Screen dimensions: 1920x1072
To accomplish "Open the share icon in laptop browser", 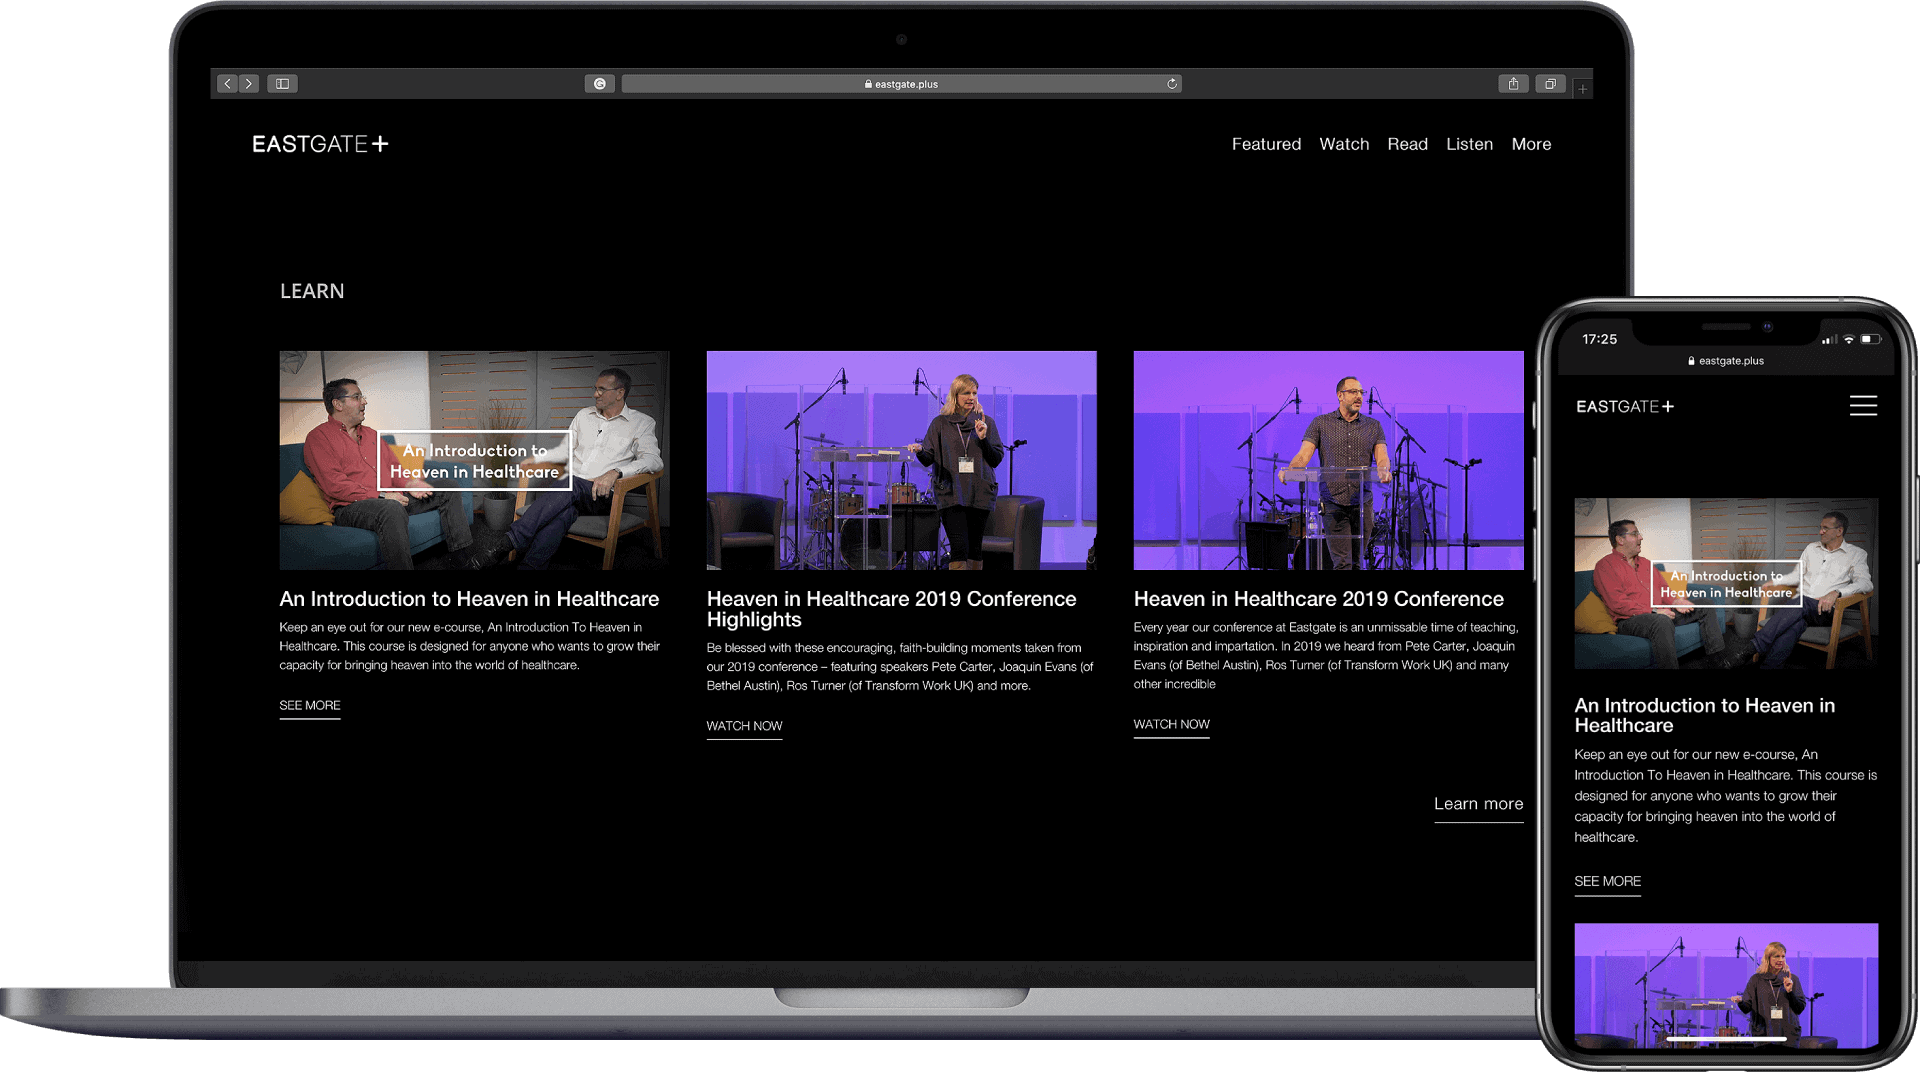I will (1514, 84).
